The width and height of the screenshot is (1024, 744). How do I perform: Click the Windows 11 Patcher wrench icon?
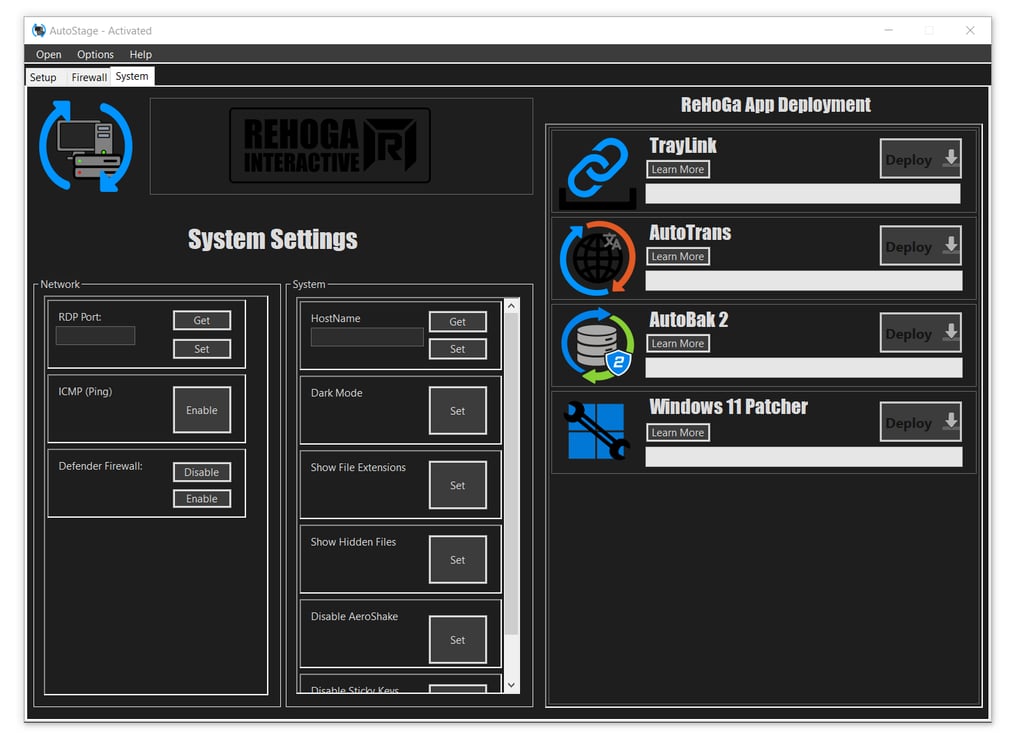598,430
